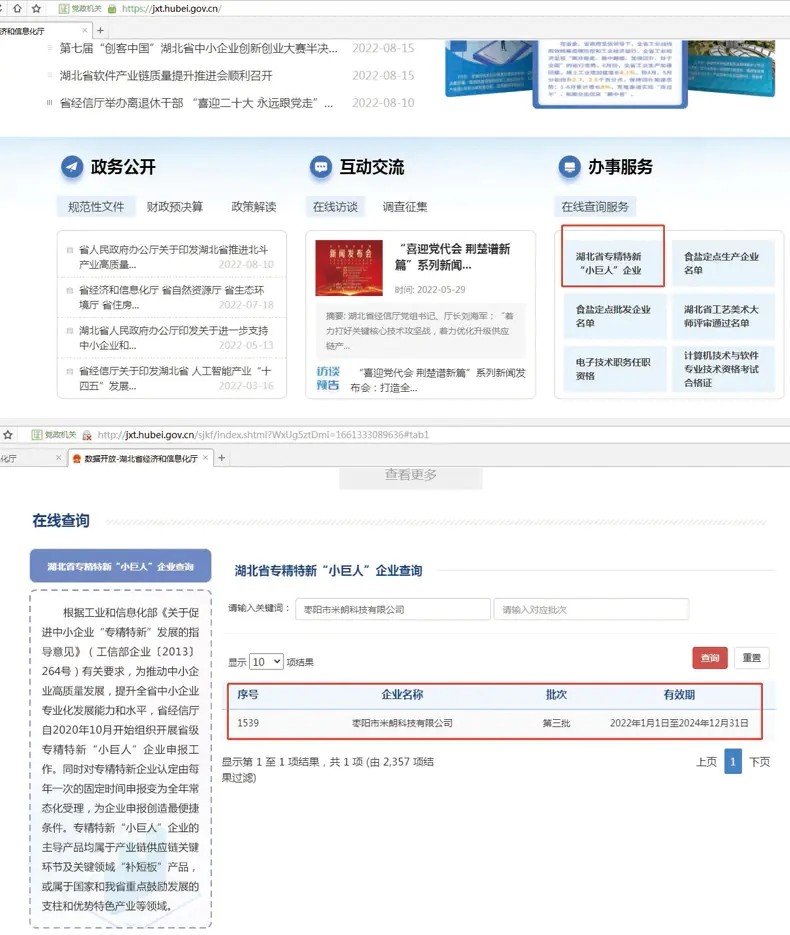This screenshot has width=790, height=935.
Task: Open 湖北省人民政府办公厅印发关于进一步支持 document
Action: [174, 338]
